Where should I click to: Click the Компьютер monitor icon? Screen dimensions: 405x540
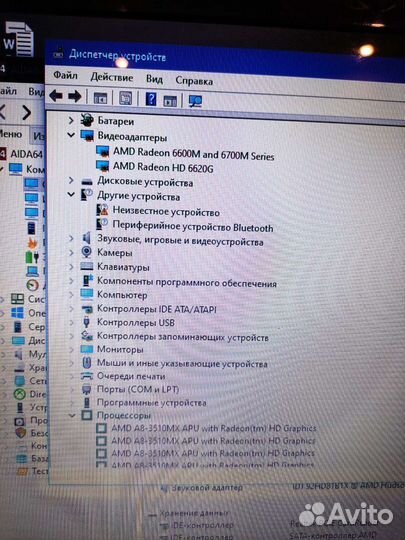click(x=86, y=294)
